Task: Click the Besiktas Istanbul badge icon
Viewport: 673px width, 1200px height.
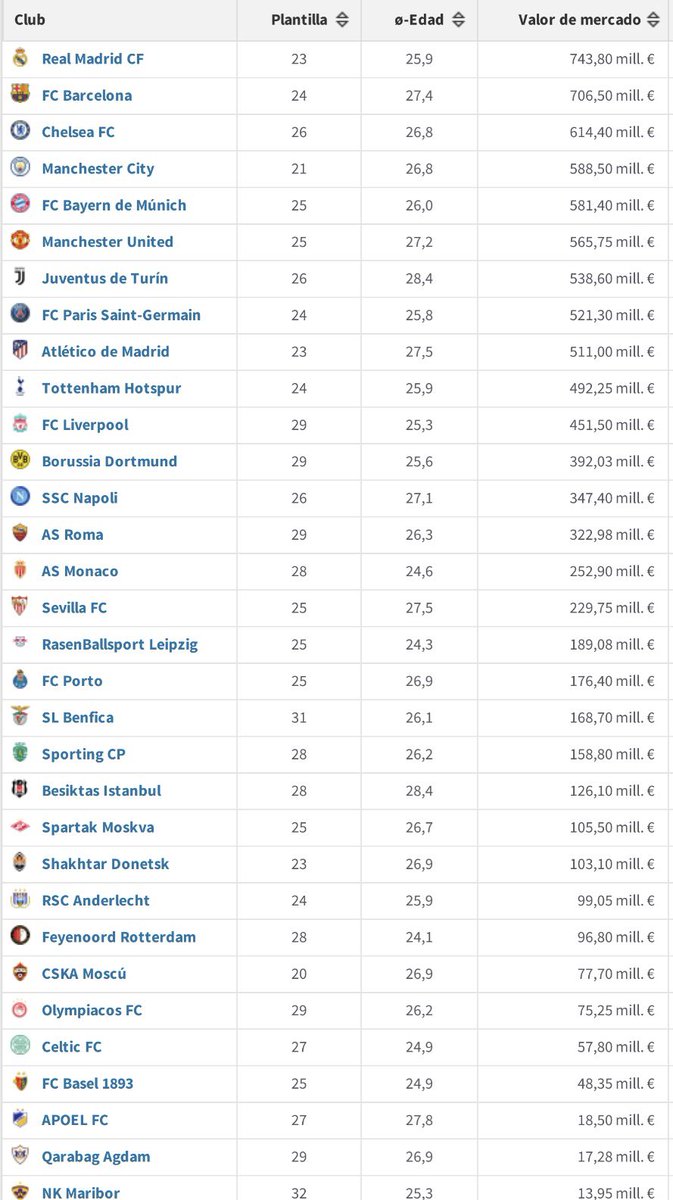Action: tap(20, 790)
